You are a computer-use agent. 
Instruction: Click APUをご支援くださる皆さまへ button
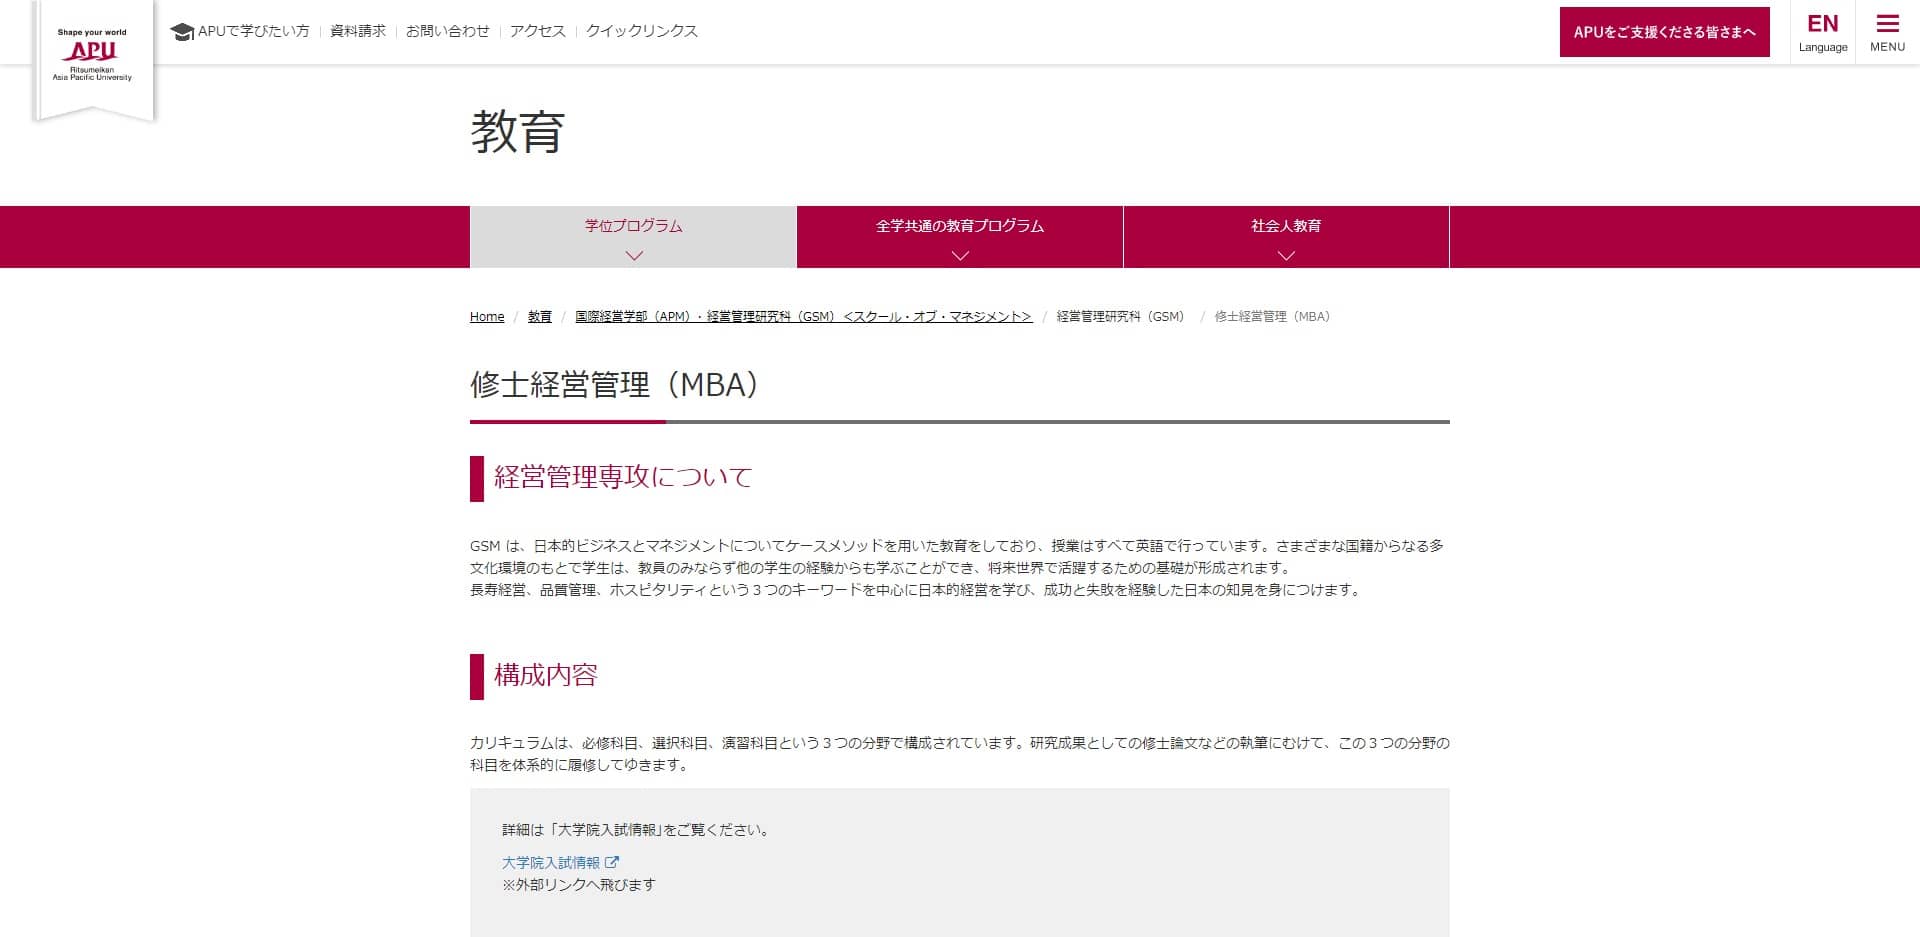(x=1664, y=32)
